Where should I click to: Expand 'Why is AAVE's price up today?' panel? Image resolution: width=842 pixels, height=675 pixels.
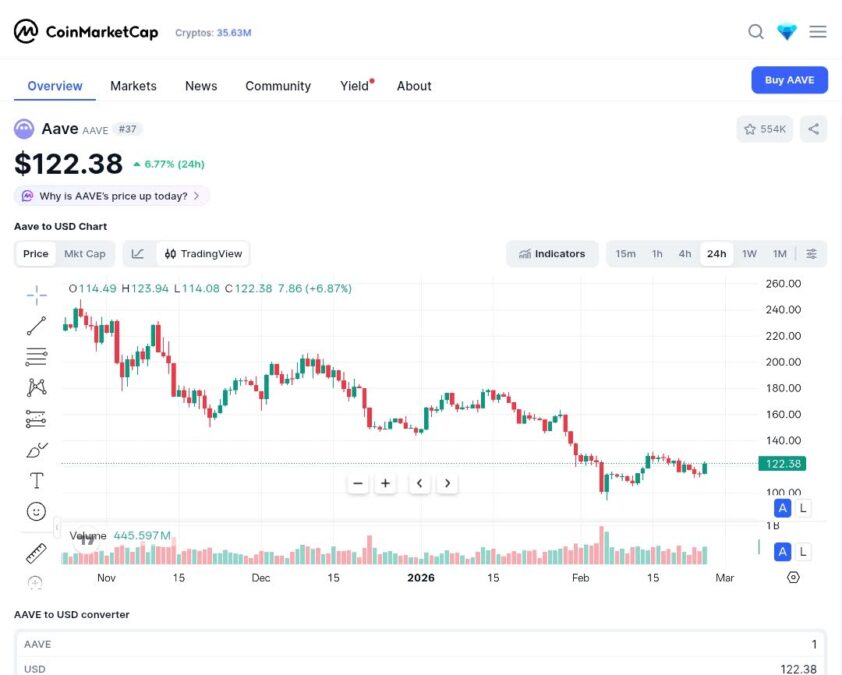pyautogui.click(x=110, y=196)
